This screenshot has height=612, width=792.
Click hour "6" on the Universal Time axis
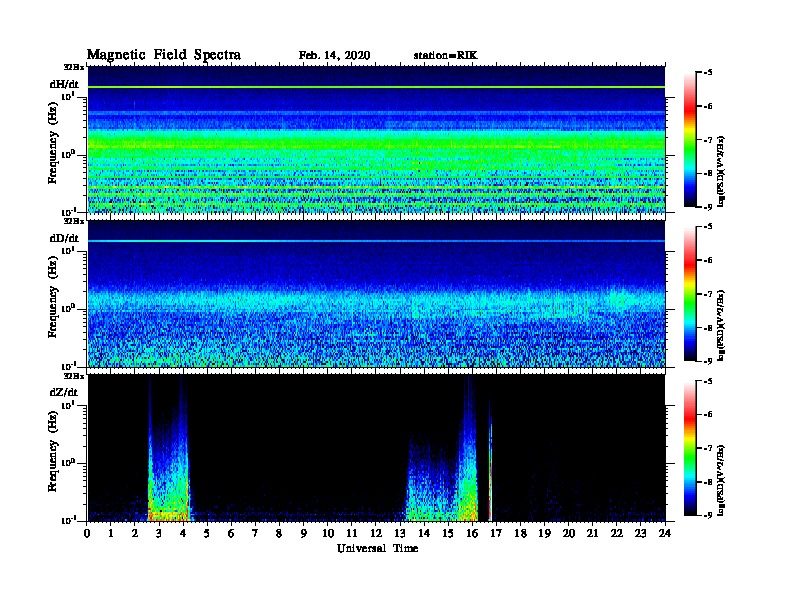click(x=231, y=534)
